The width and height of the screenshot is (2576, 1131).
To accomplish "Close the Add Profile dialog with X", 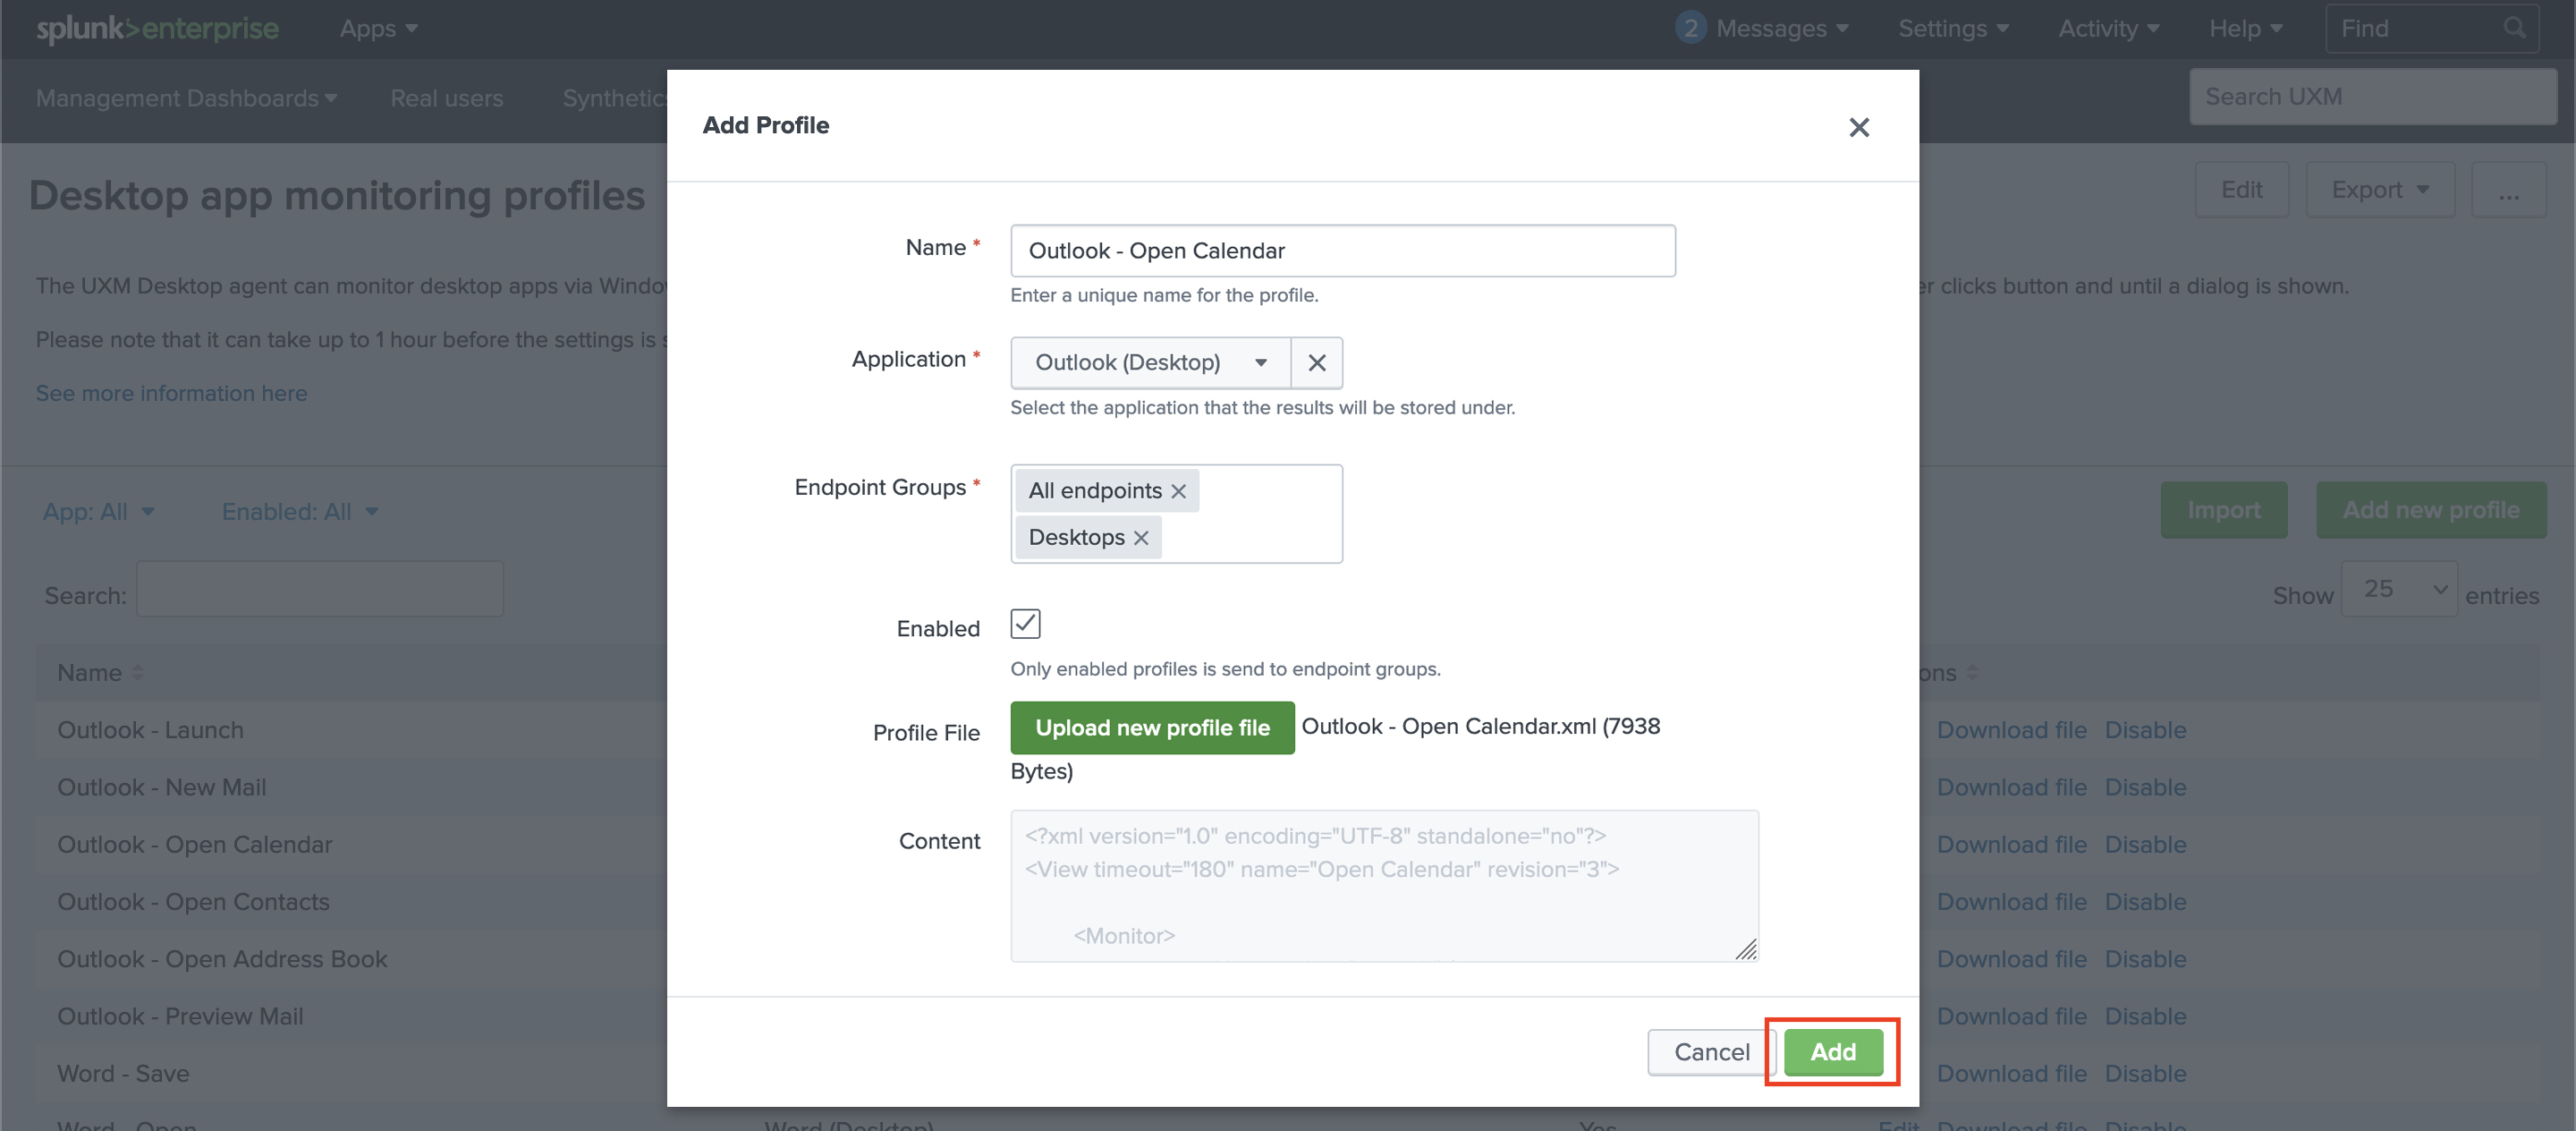I will pyautogui.click(x=1858, y=127).
